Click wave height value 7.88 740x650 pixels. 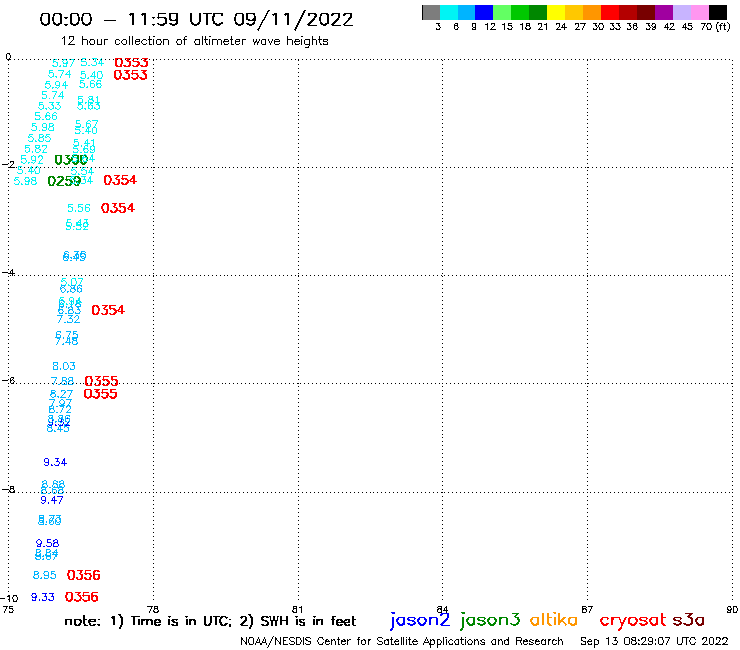(62, 381)
